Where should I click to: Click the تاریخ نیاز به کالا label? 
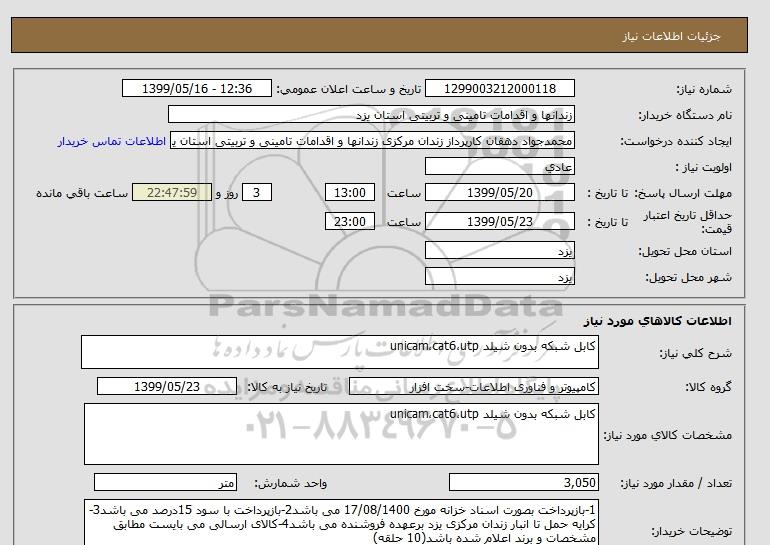(287, 387)
